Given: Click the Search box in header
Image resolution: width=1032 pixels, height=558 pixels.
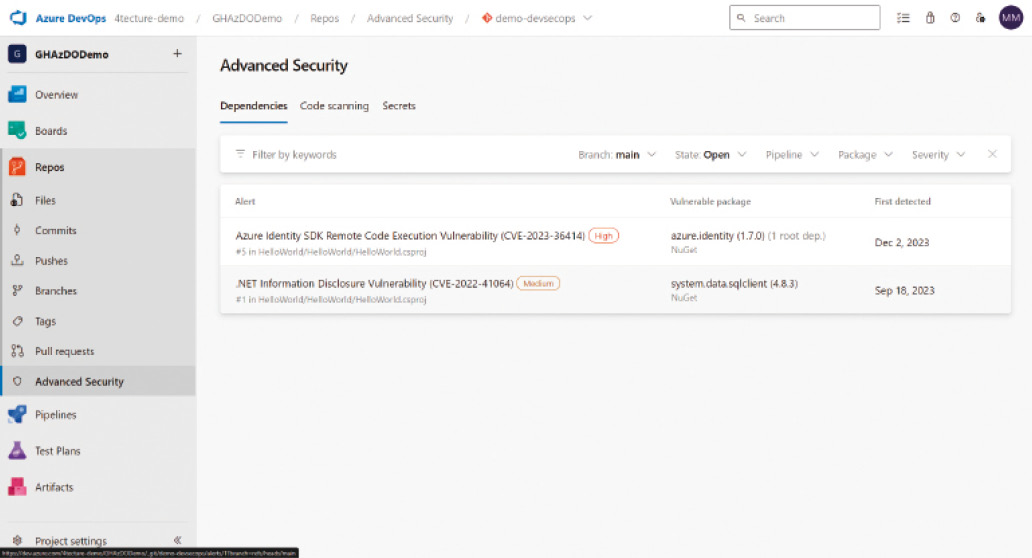Looking at the screenshot, I should [804, 18].
